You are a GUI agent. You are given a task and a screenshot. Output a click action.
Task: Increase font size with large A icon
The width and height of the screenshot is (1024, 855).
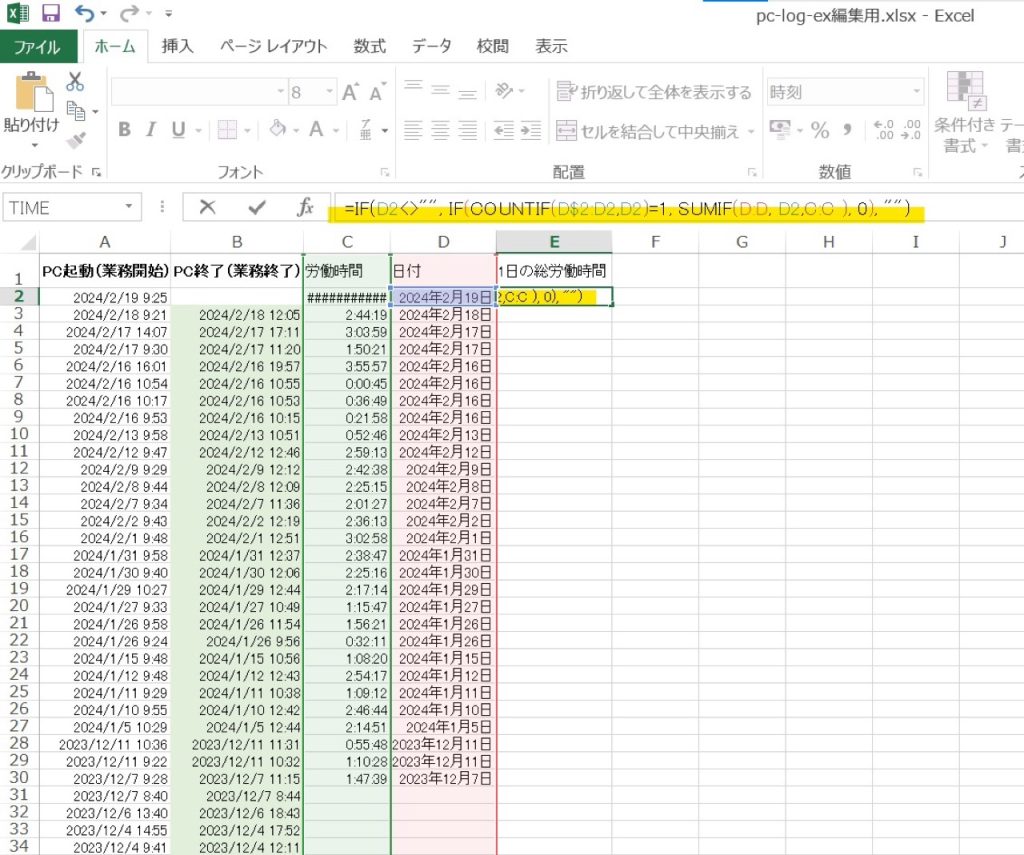pyautogui.click(x=350, y=92)
